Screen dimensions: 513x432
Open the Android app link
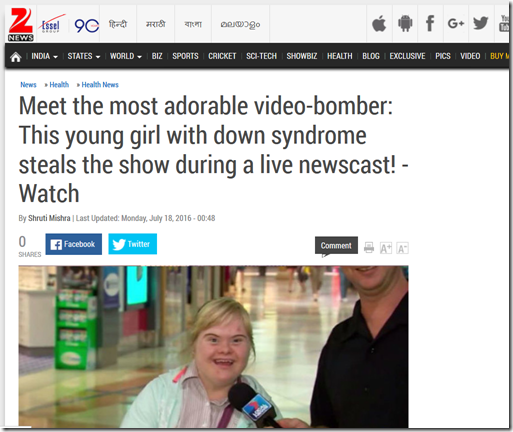[x=405, y=24]
